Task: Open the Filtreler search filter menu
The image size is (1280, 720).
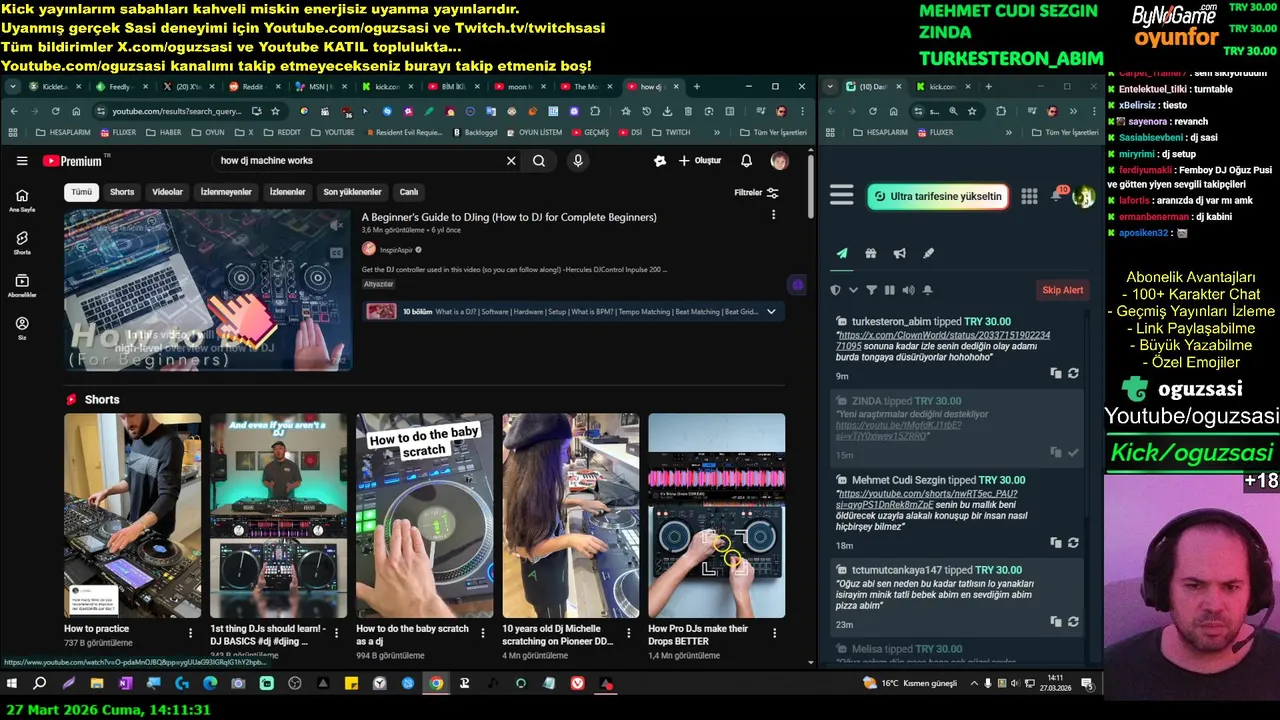Action: (756, 192)
